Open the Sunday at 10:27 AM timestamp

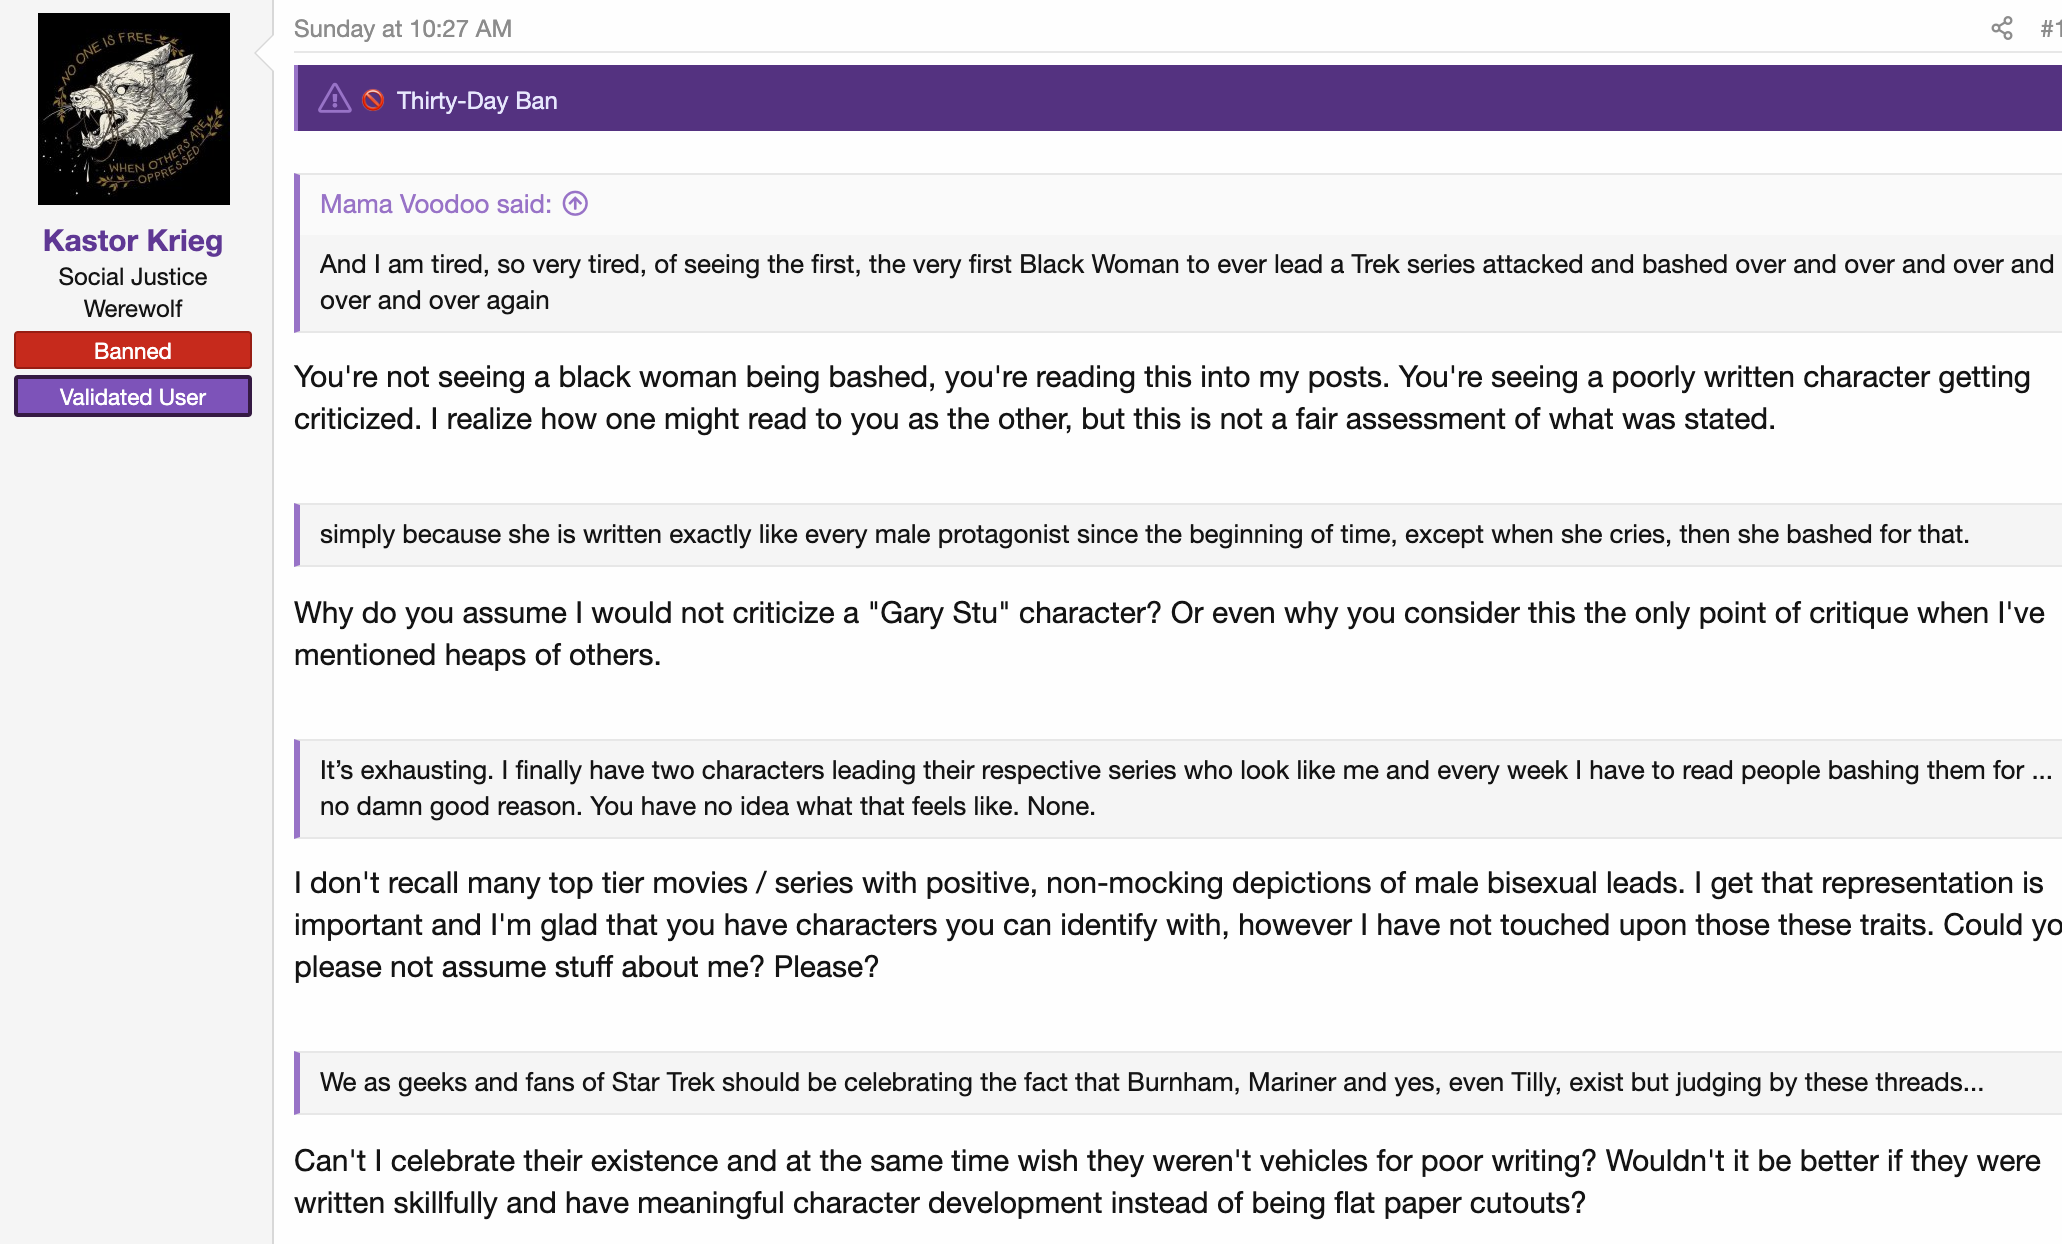click(x=403, y=29)
